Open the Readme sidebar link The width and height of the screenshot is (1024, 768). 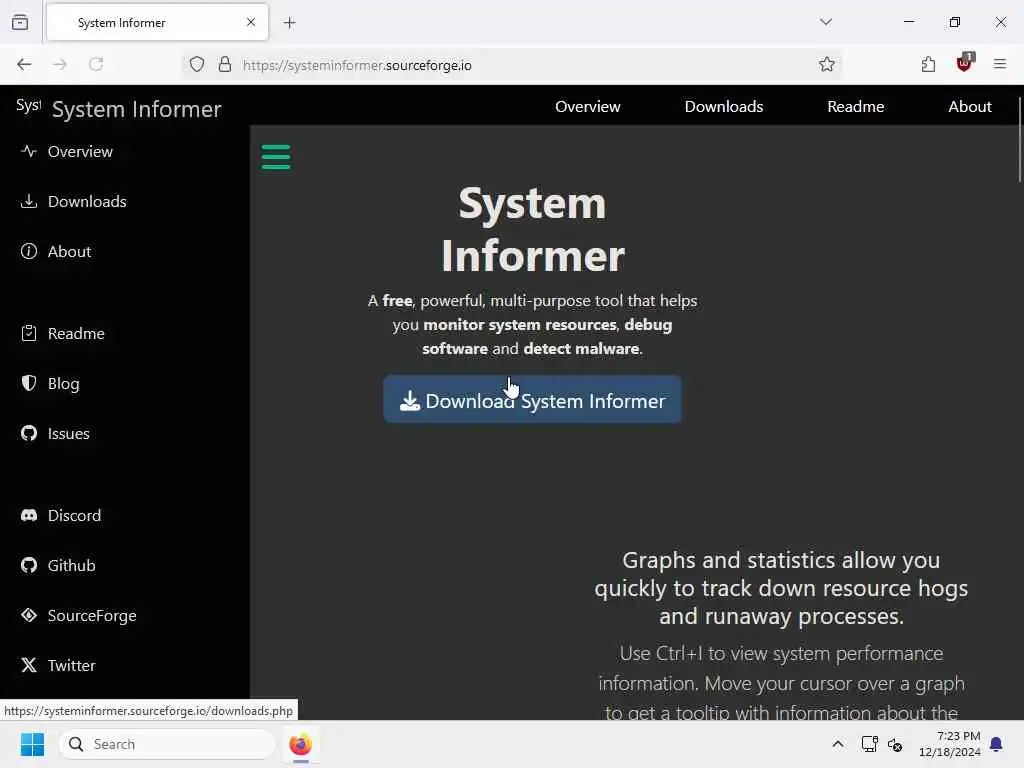(x=76, y=333)
